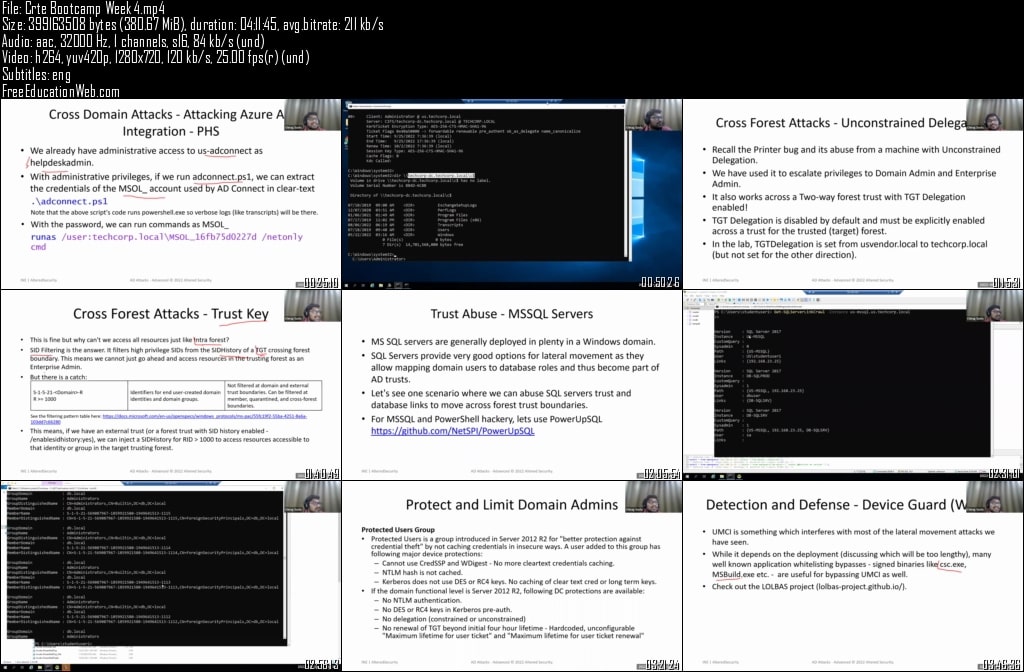Open the GroupDomain db.local terminal output thumbnail
Screen dimensions: 1024x672
(x=170, y=577)
